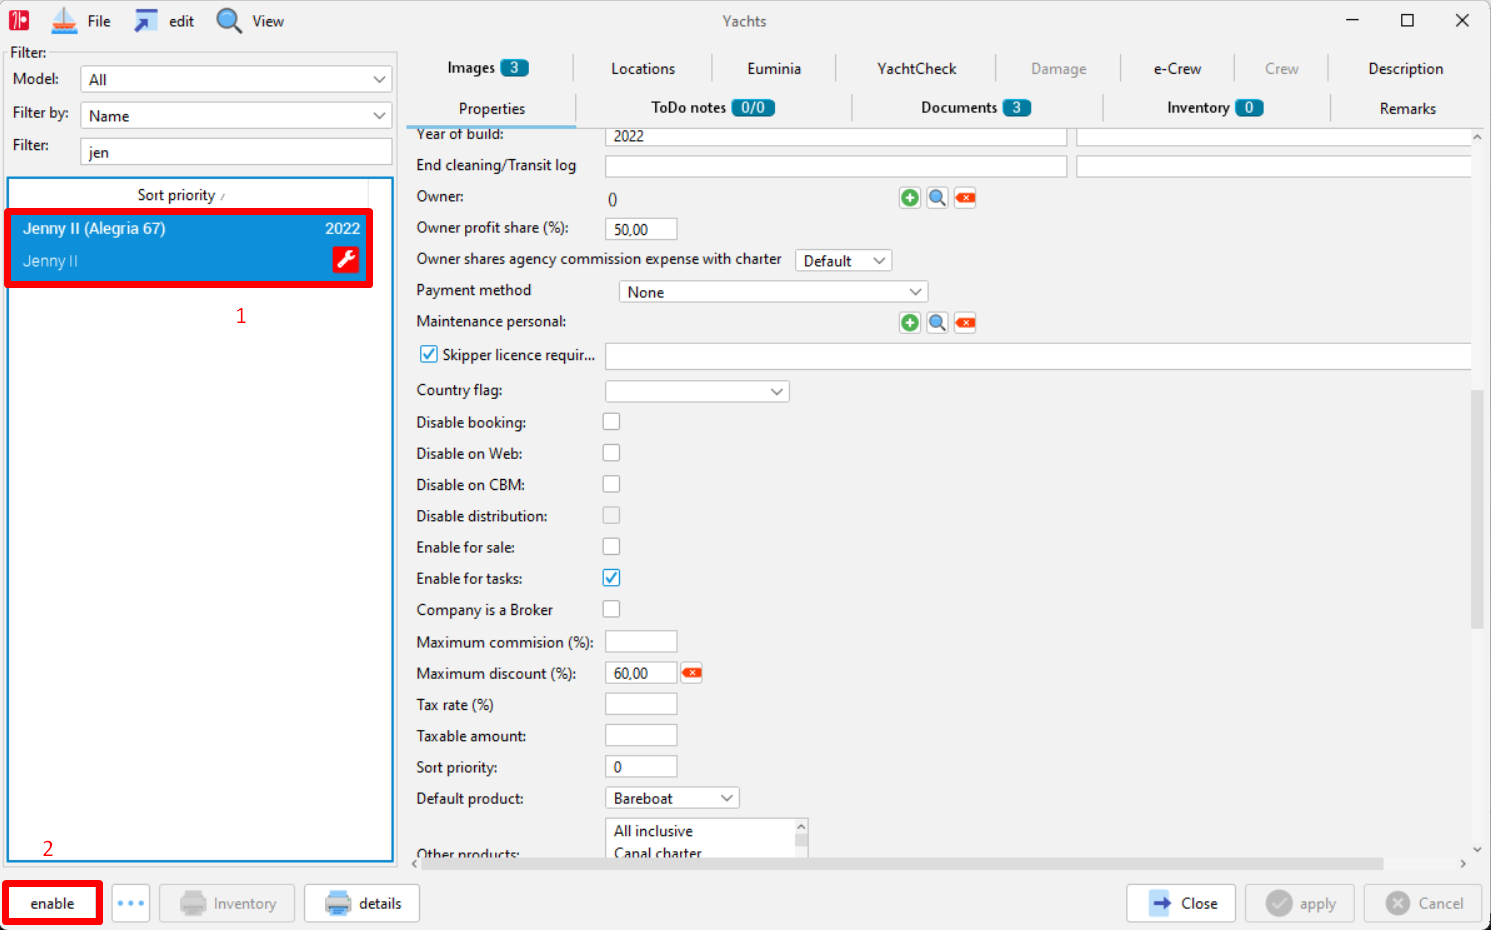Click the Filter text input field
Viewport: 1491px width, 930px height.
[236, 152]
